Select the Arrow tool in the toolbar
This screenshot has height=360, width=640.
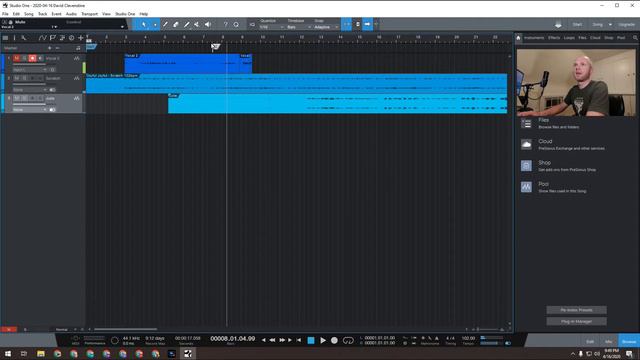[144, 24]
